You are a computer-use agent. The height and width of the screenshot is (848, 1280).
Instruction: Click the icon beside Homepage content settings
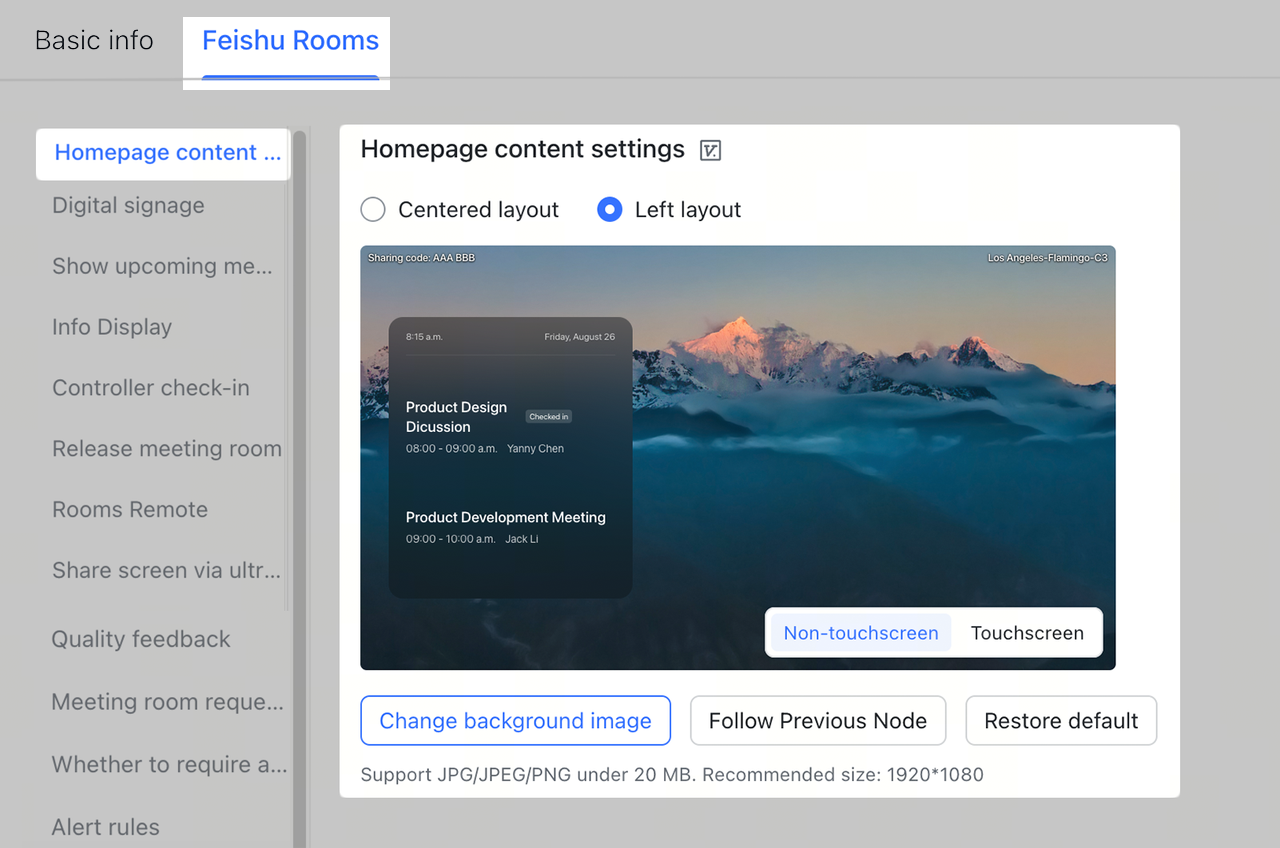(x=710, y=151)
